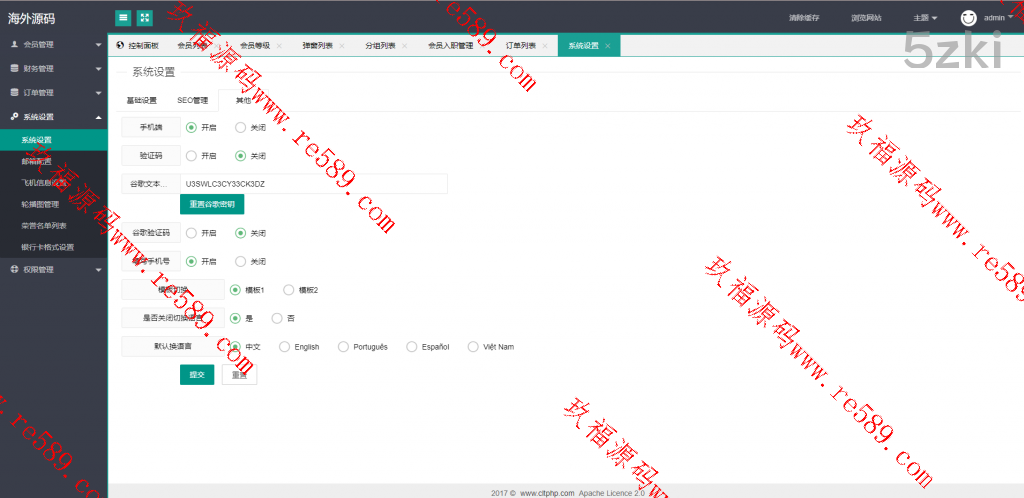The image size is (1024, 498).
Task: Switch to the 订单列表 tab
Action: pyautogui.click(x=520, y=46)
